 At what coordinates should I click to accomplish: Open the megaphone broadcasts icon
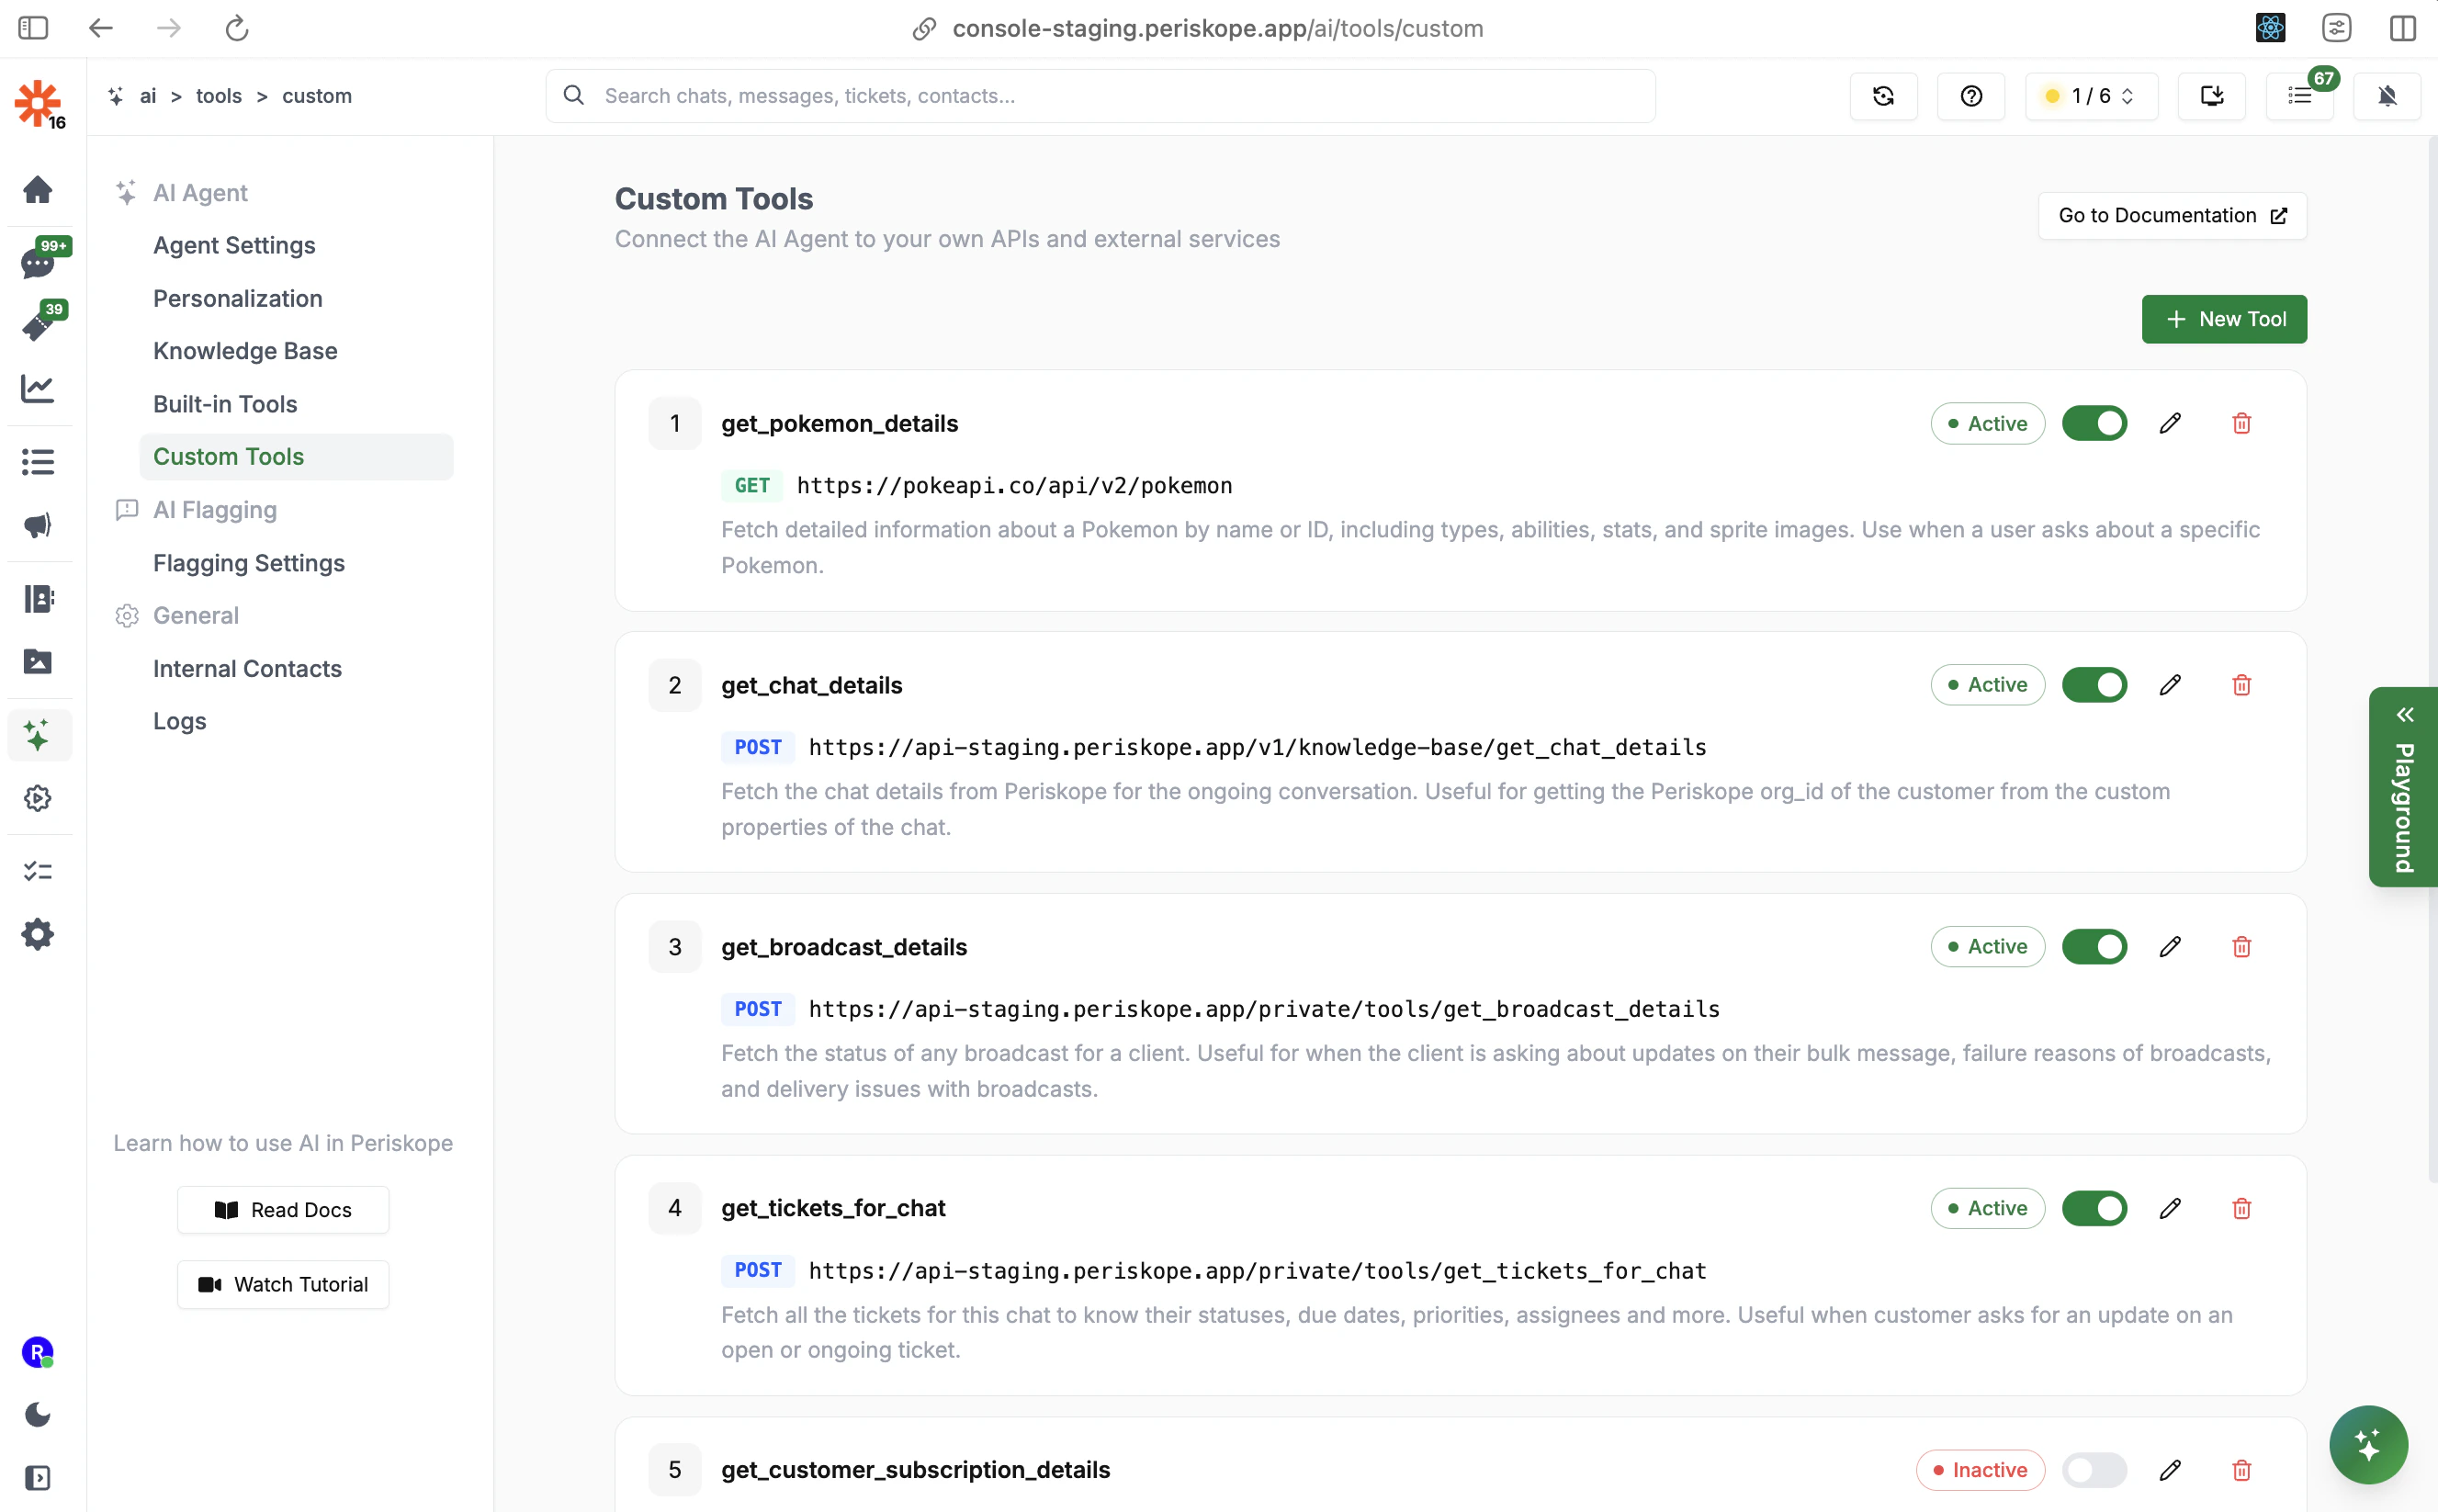[x=38, y=525]
